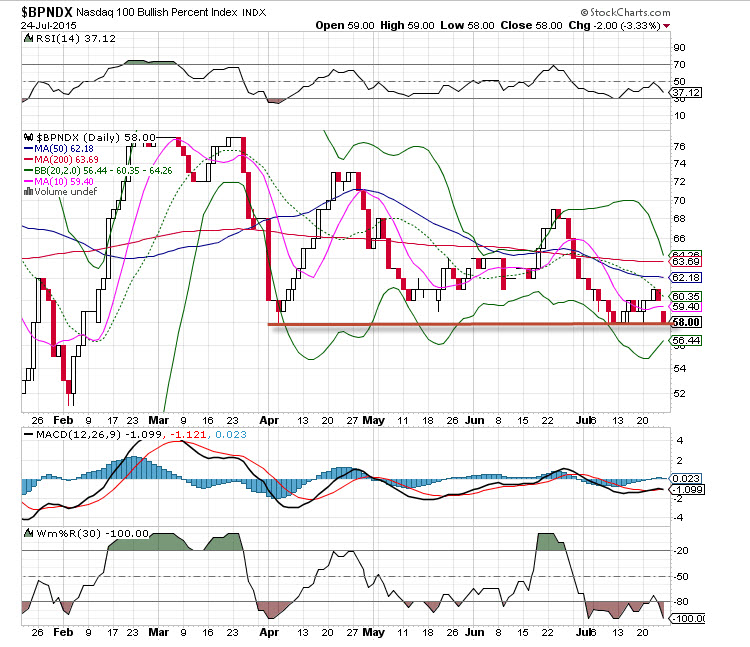
Task: Click the 63.69 MA(200) price tag
Action: (x=685, y=262)
